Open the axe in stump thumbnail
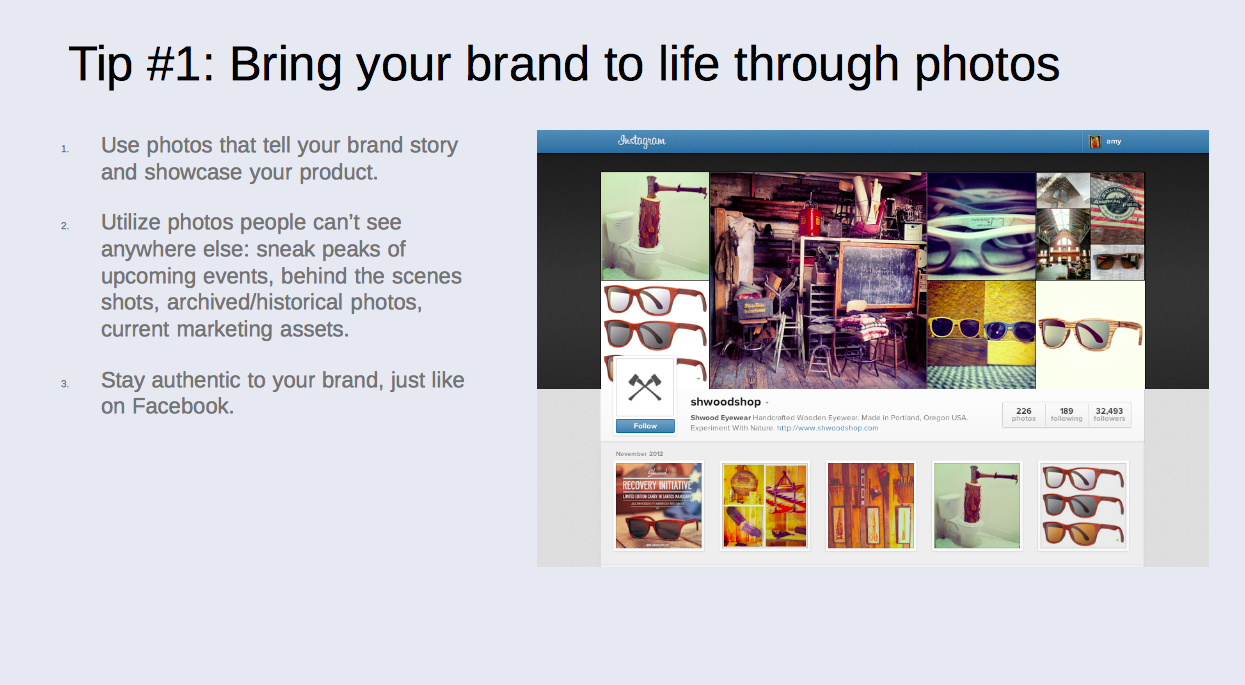1245x685 pixels. [x=977, y=505]
